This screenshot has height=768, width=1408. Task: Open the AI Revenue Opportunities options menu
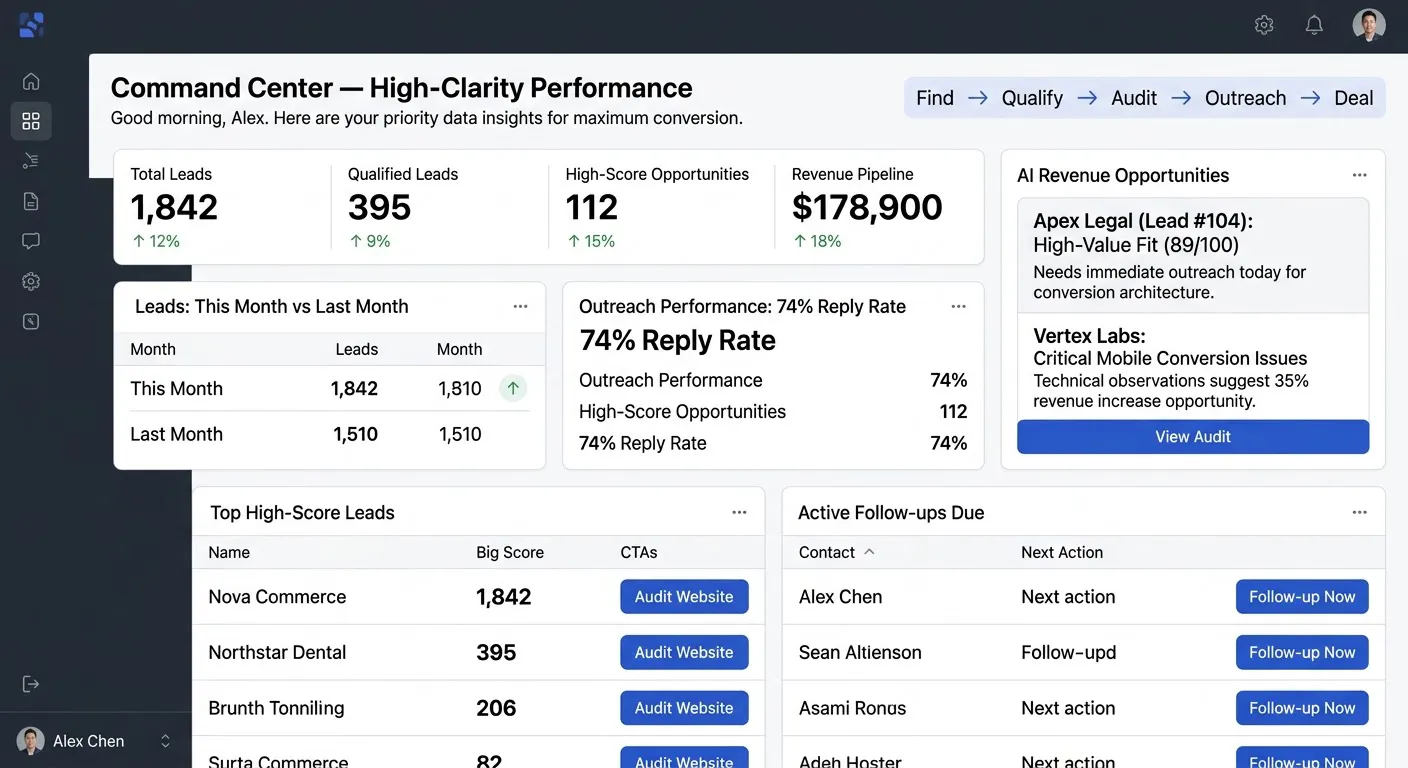[1359, 175]
